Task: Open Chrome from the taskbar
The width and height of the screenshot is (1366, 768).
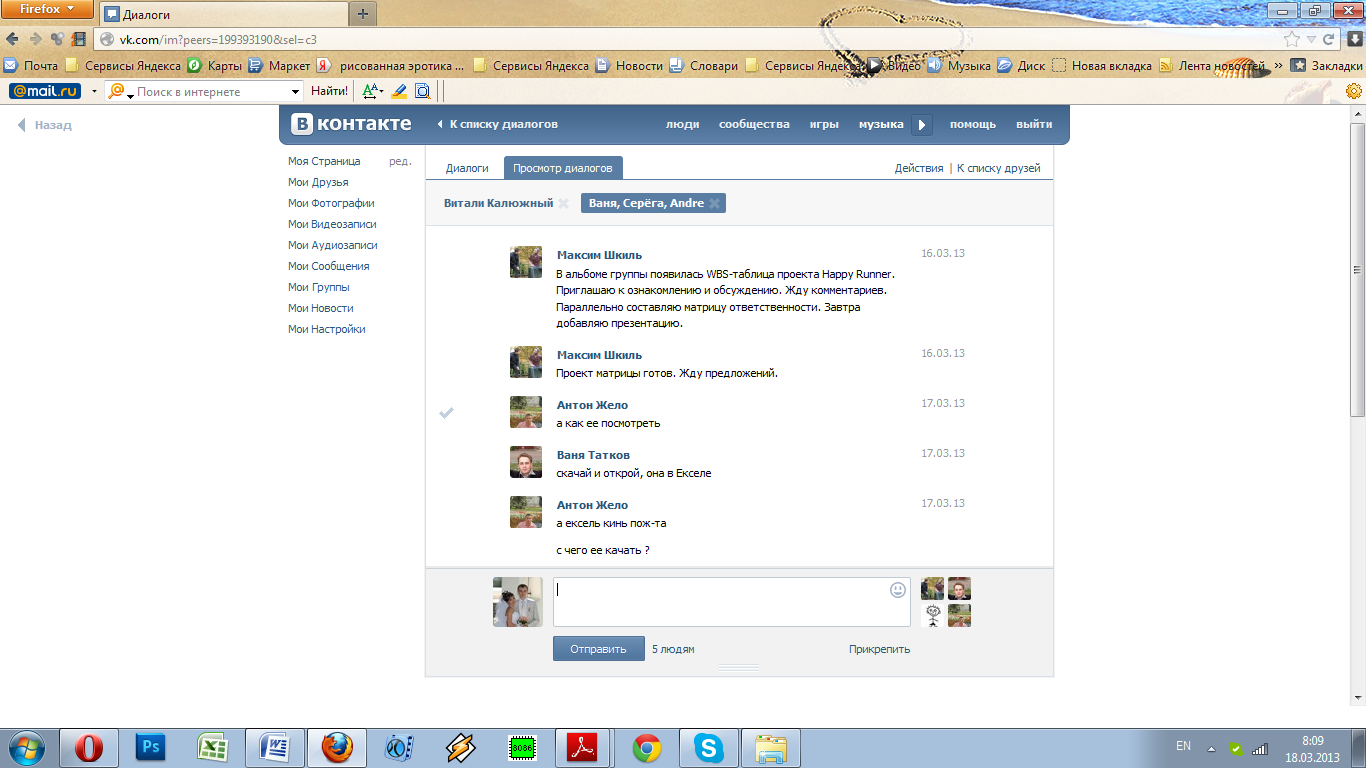Action: pyautogui.click(x=647, y=747)
